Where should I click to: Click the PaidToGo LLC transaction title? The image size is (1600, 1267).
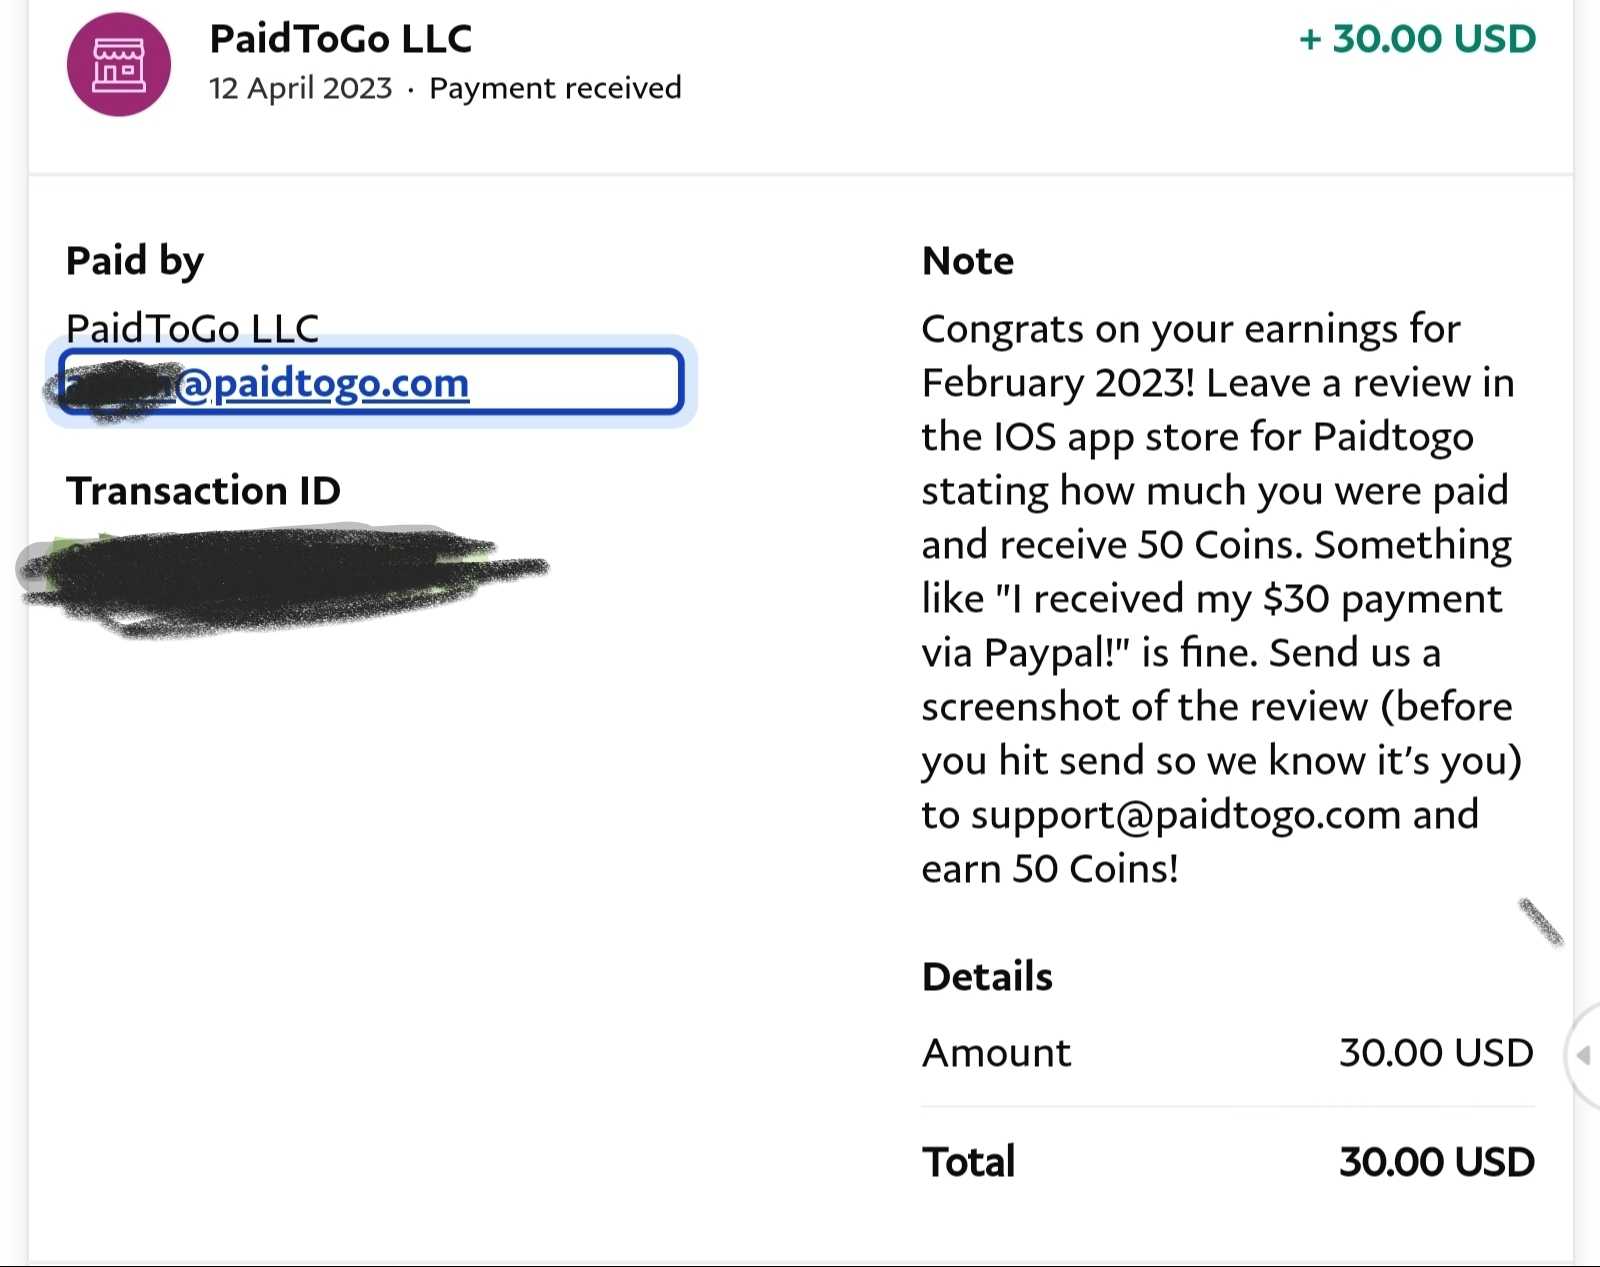(x=340, y=39)
